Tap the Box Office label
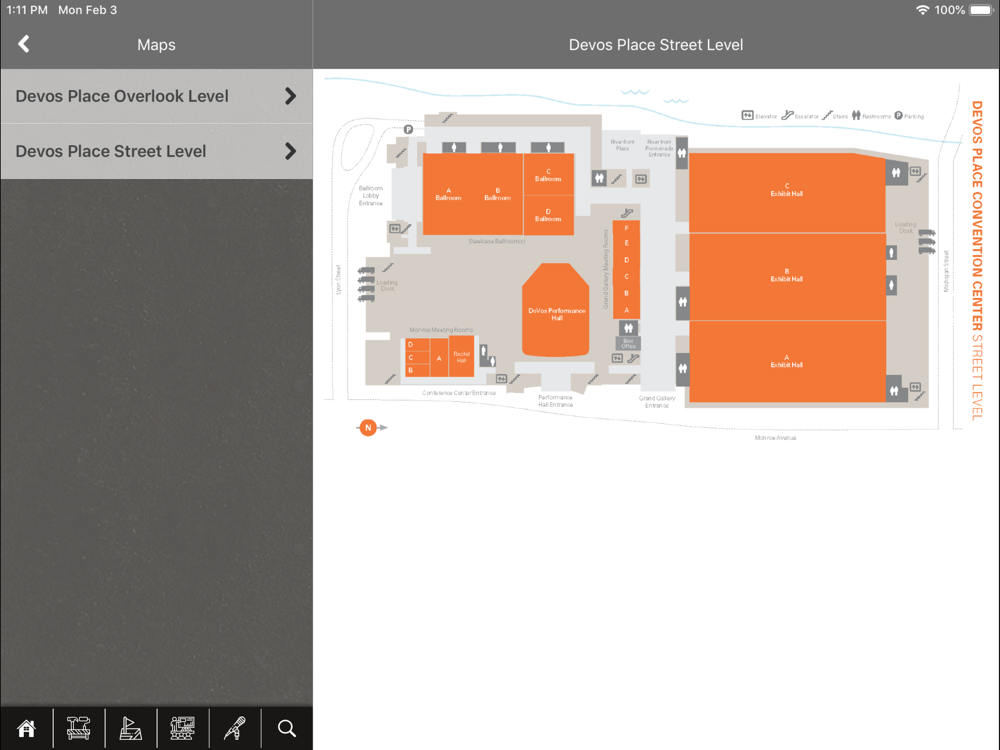 pyautogui.click(x=628, y=343)
